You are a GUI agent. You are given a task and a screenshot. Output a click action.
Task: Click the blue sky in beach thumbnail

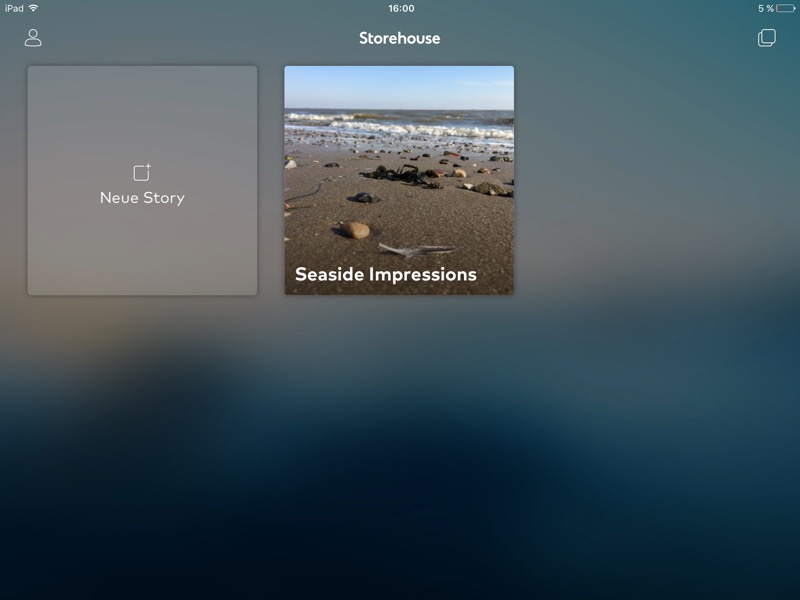pos(399,87)
